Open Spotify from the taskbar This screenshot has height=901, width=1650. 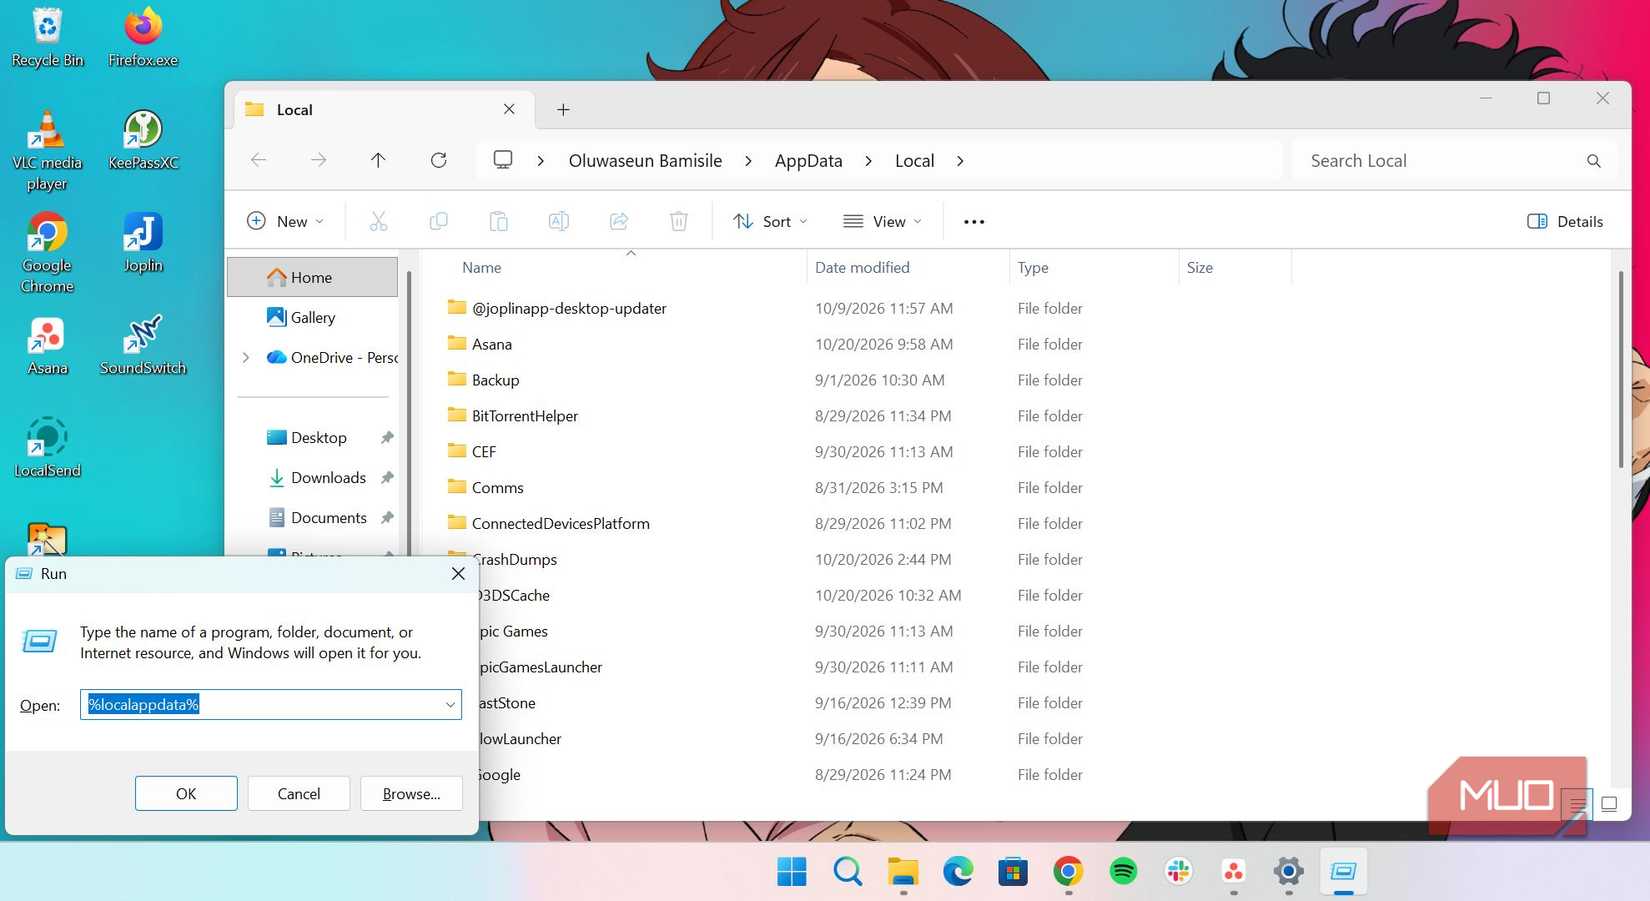tap(1123, 871)
